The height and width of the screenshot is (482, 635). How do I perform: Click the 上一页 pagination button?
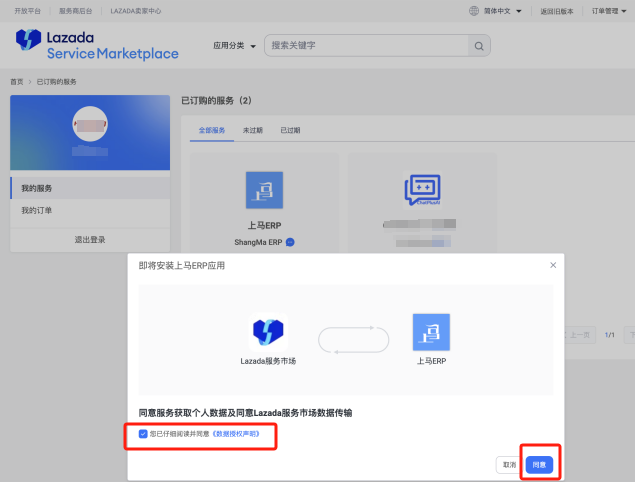click(580, 335)
